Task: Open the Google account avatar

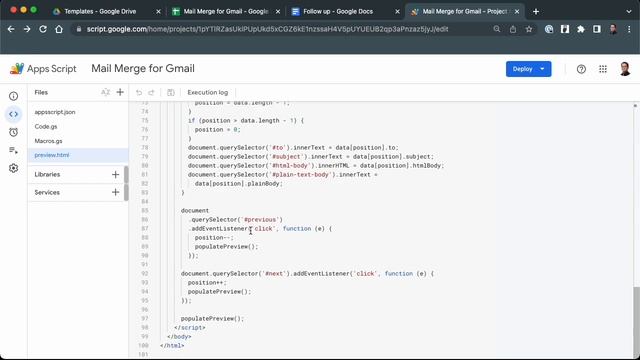Action: (x=625, y=69)
